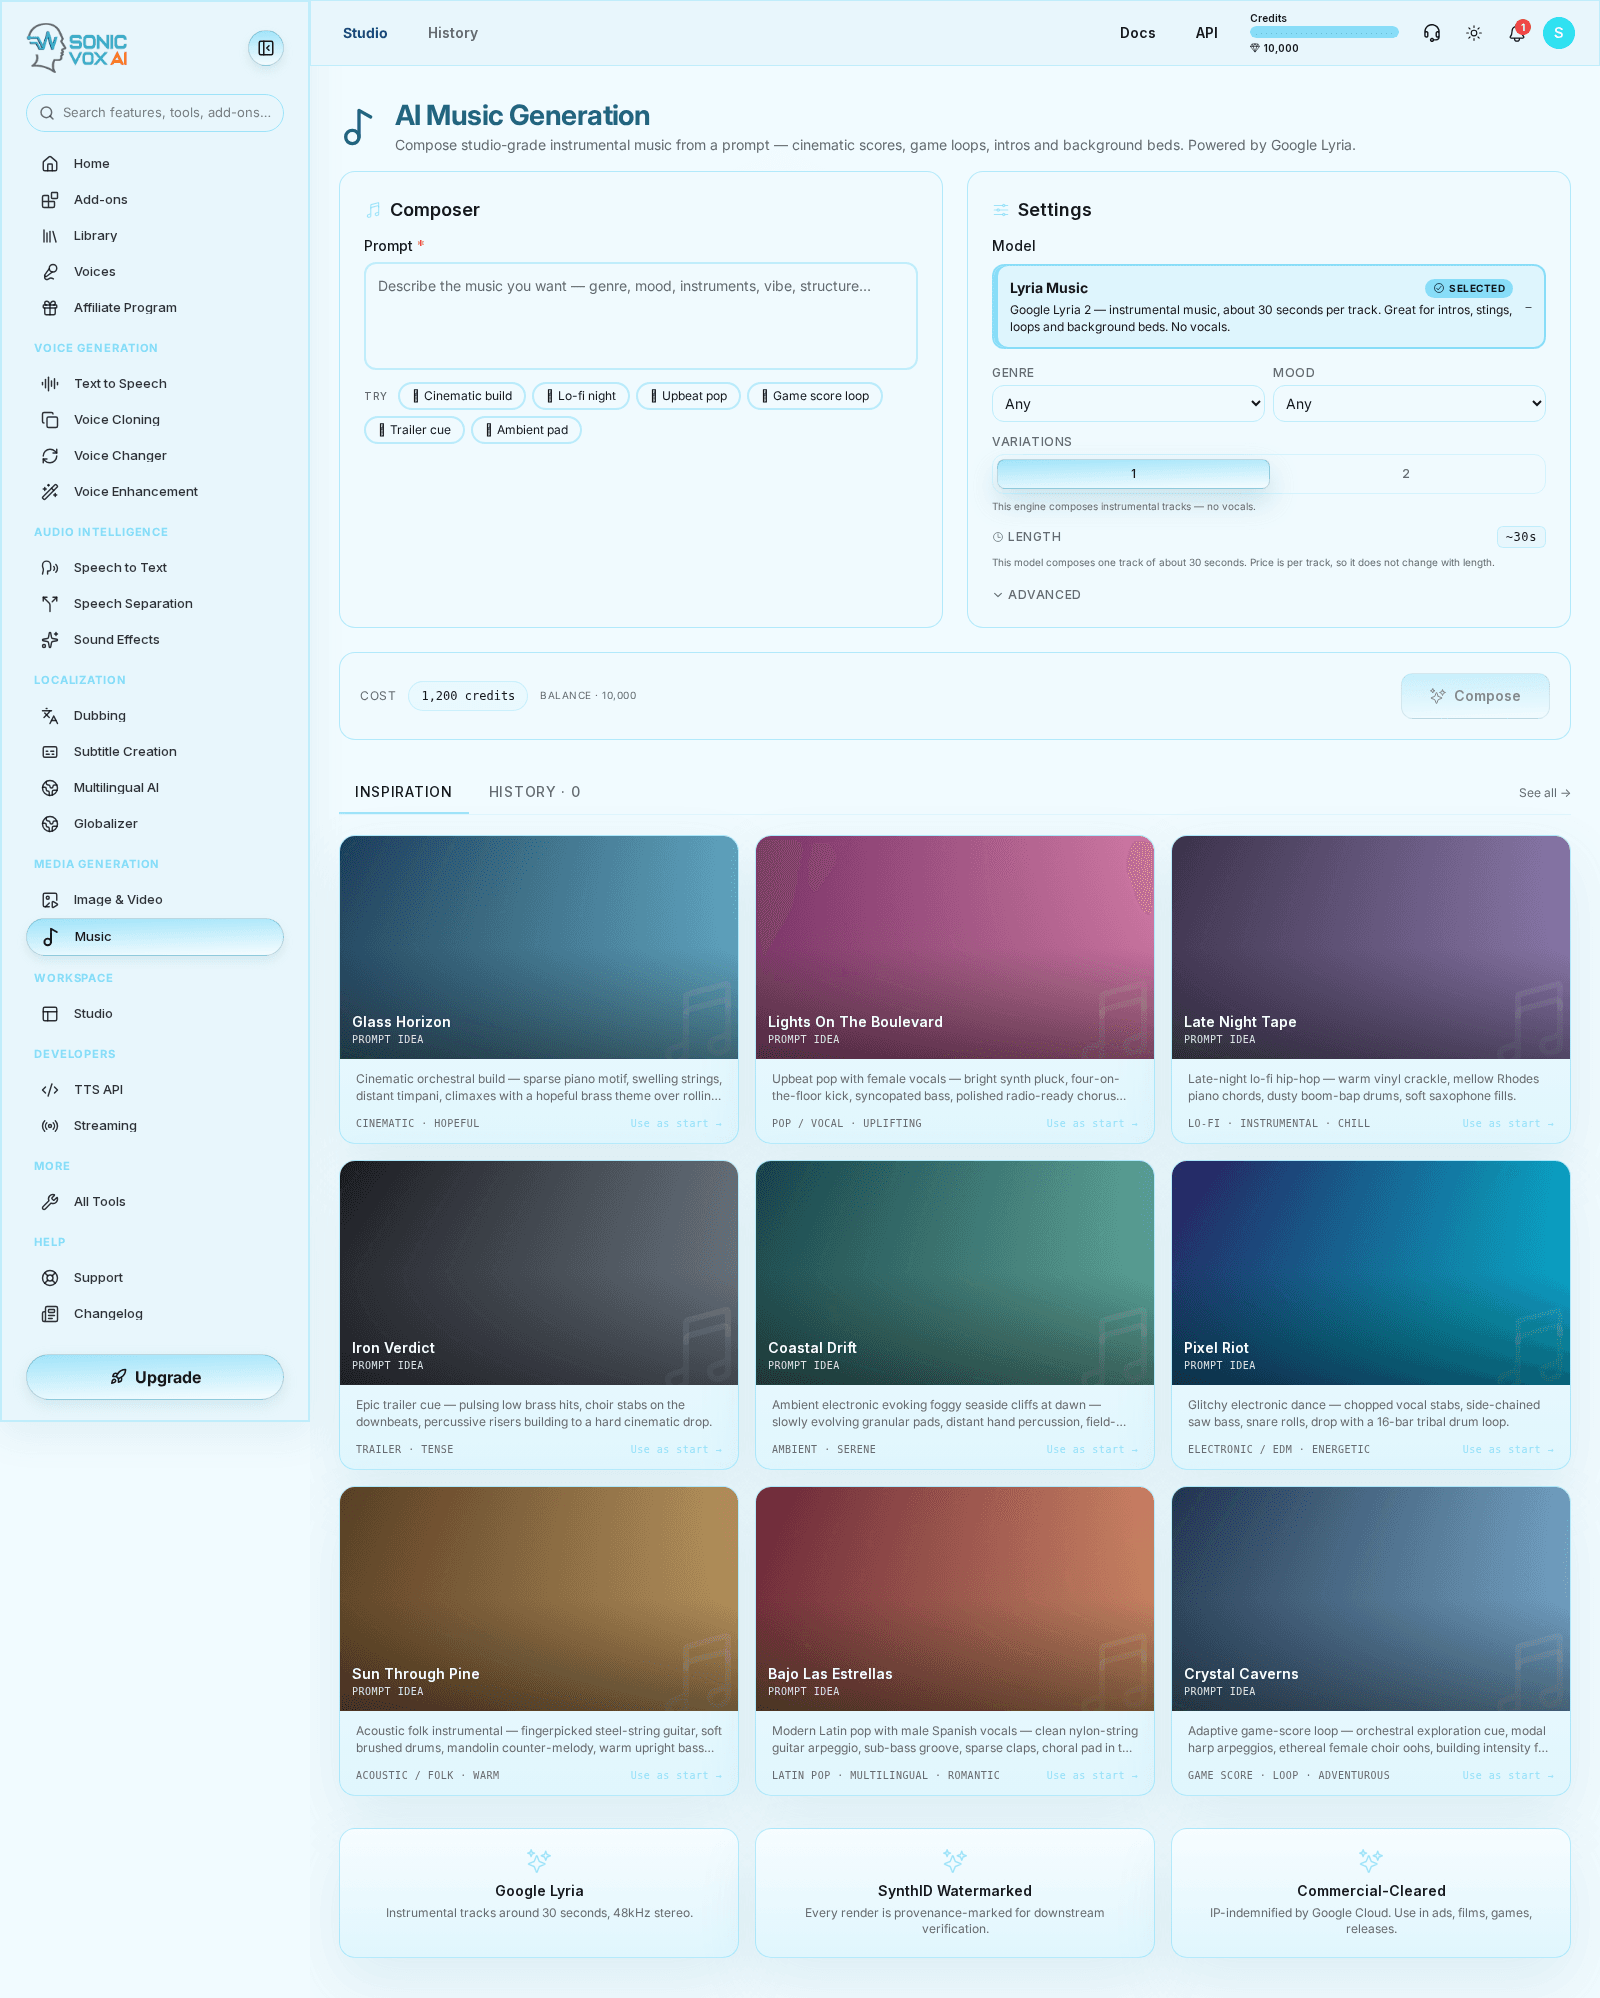1600x1998 pixels.
Task: Click the Speech to Text icon
Action: (50, 568)
